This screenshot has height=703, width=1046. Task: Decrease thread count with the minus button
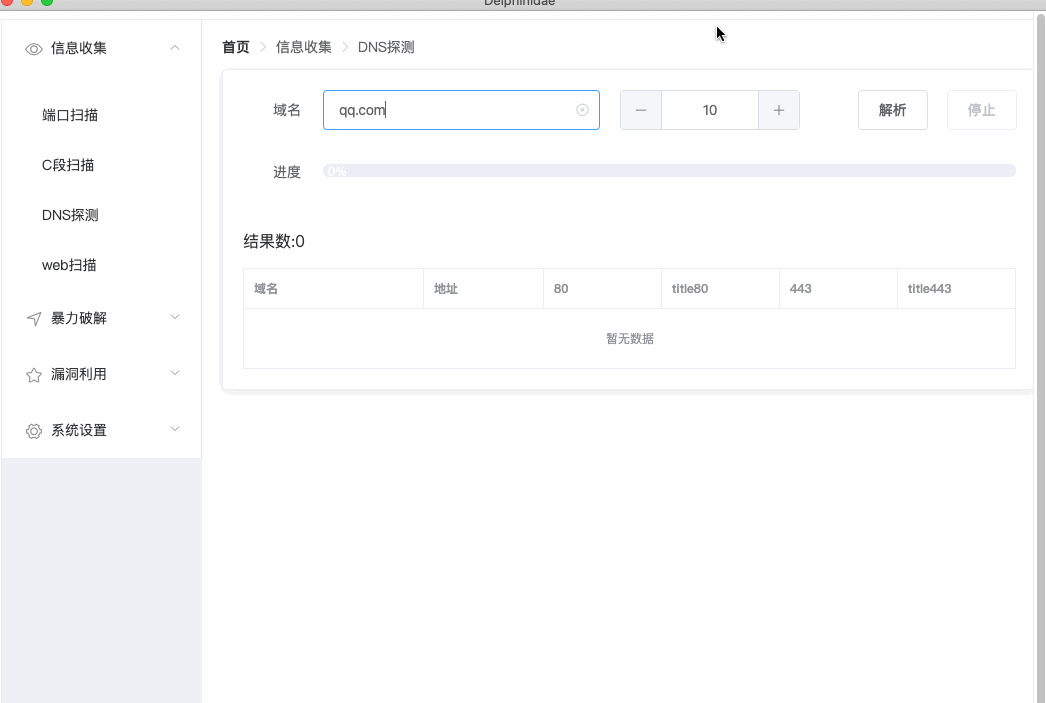point(641,110)
